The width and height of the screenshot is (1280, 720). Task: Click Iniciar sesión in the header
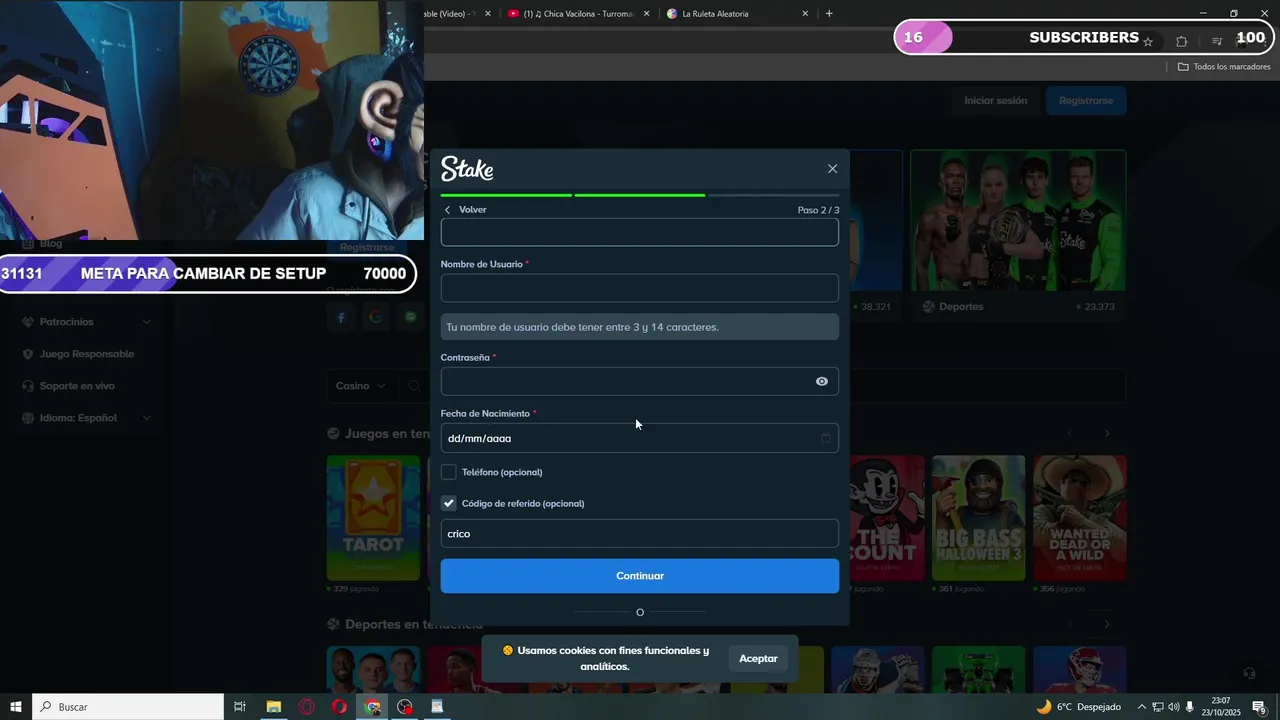[996, 101]
